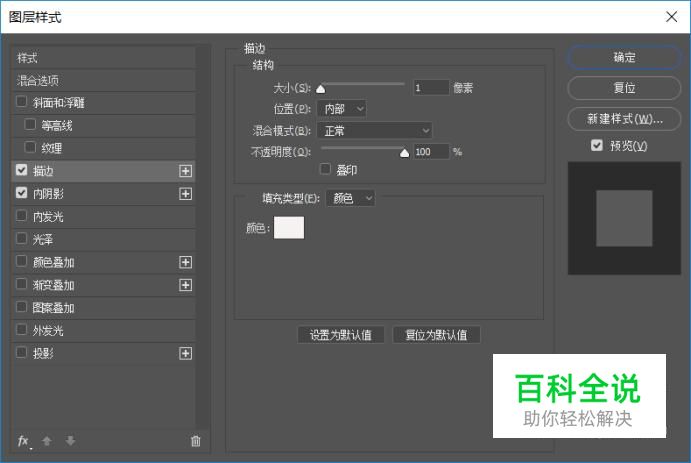Open the 内发光 settings row
Viewport: 691px width, 463px height.
pyautogui.click(x=103, y=217)
